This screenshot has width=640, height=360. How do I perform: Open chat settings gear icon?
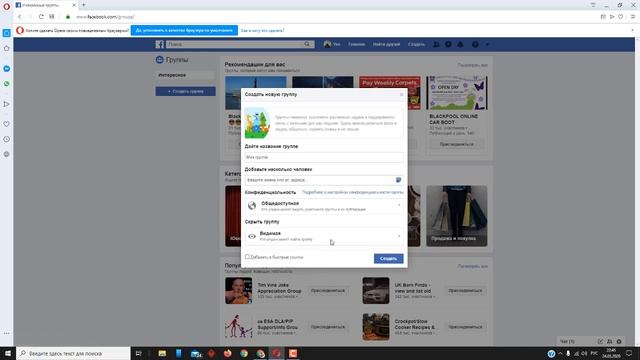[619, 341]
